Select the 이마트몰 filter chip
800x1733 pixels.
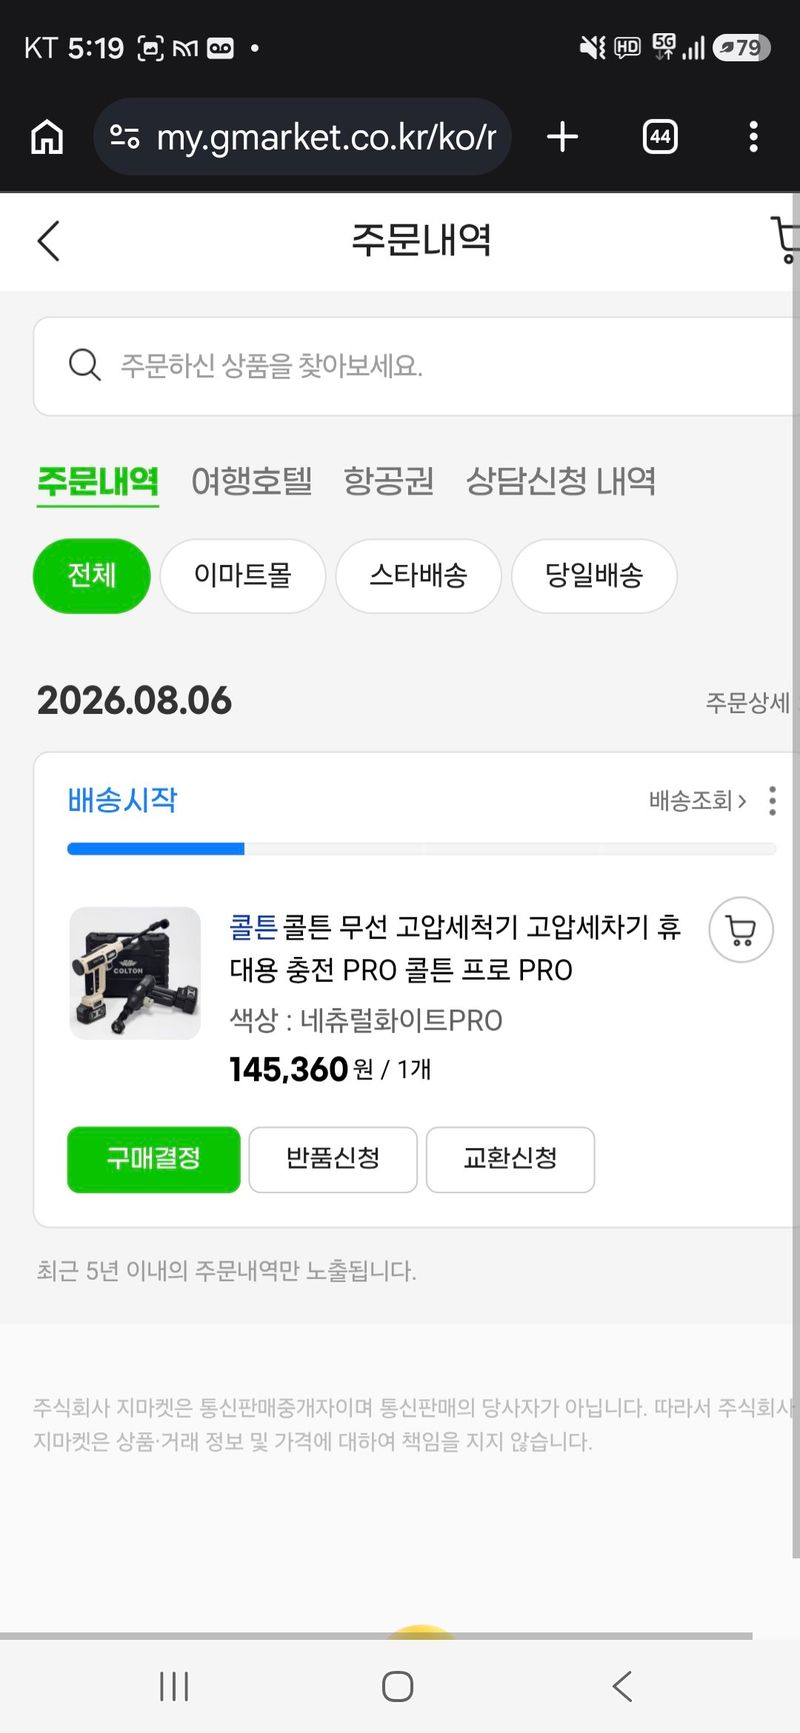(243, 576)
